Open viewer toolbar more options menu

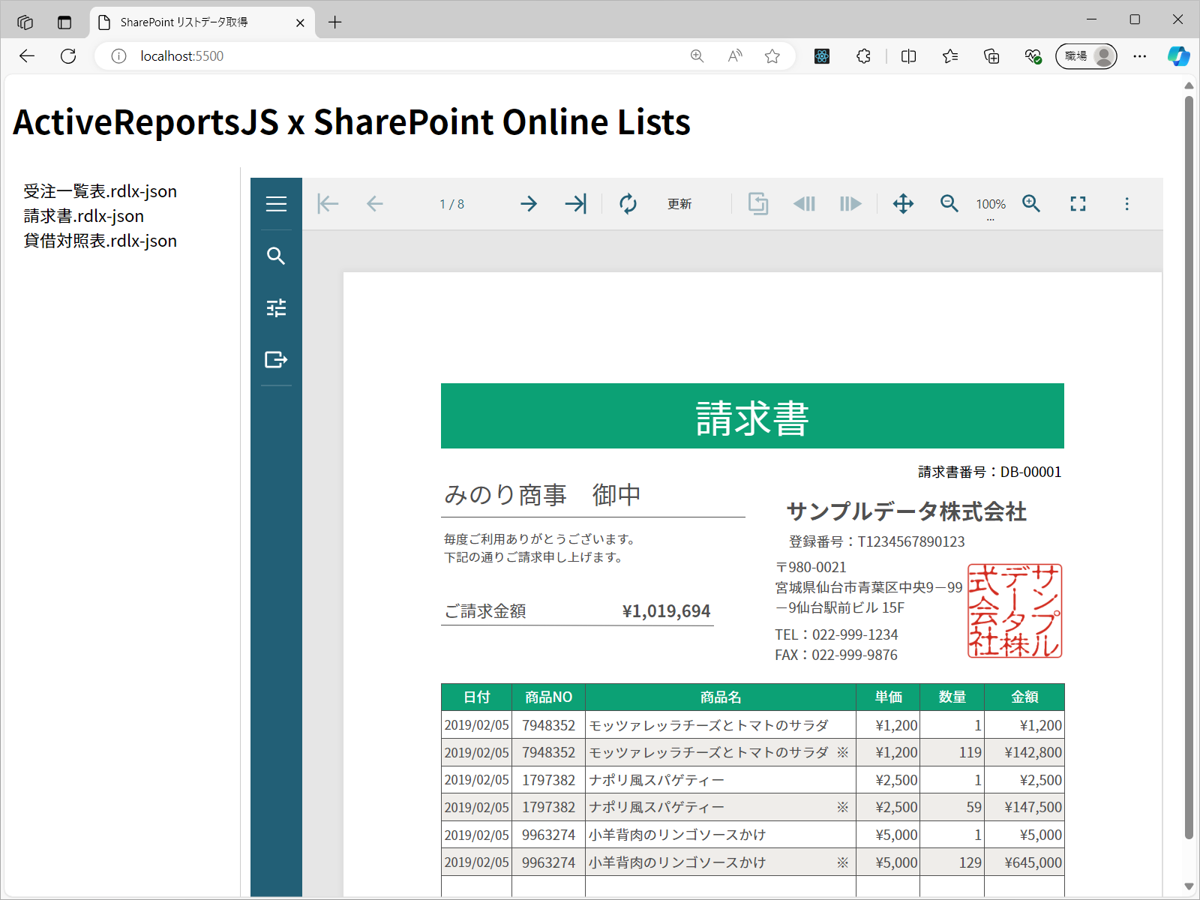point(1127,204)
